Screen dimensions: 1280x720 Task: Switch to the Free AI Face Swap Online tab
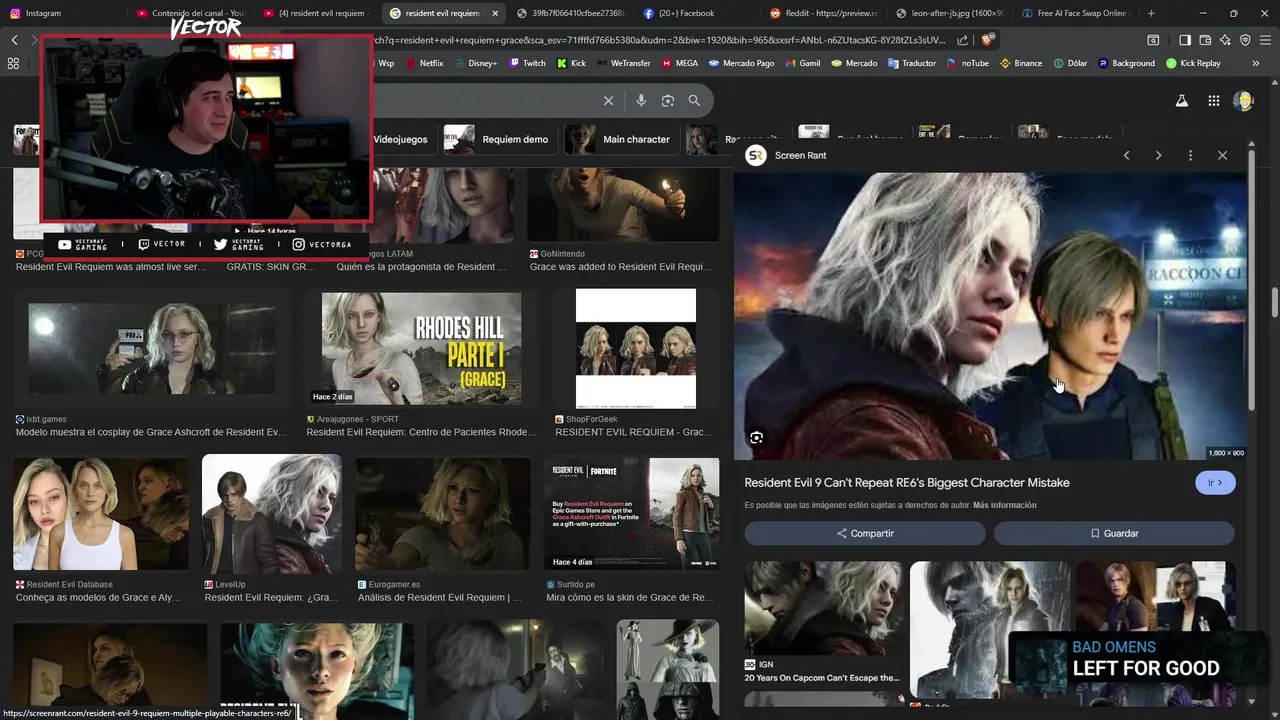coord(1075,13)
